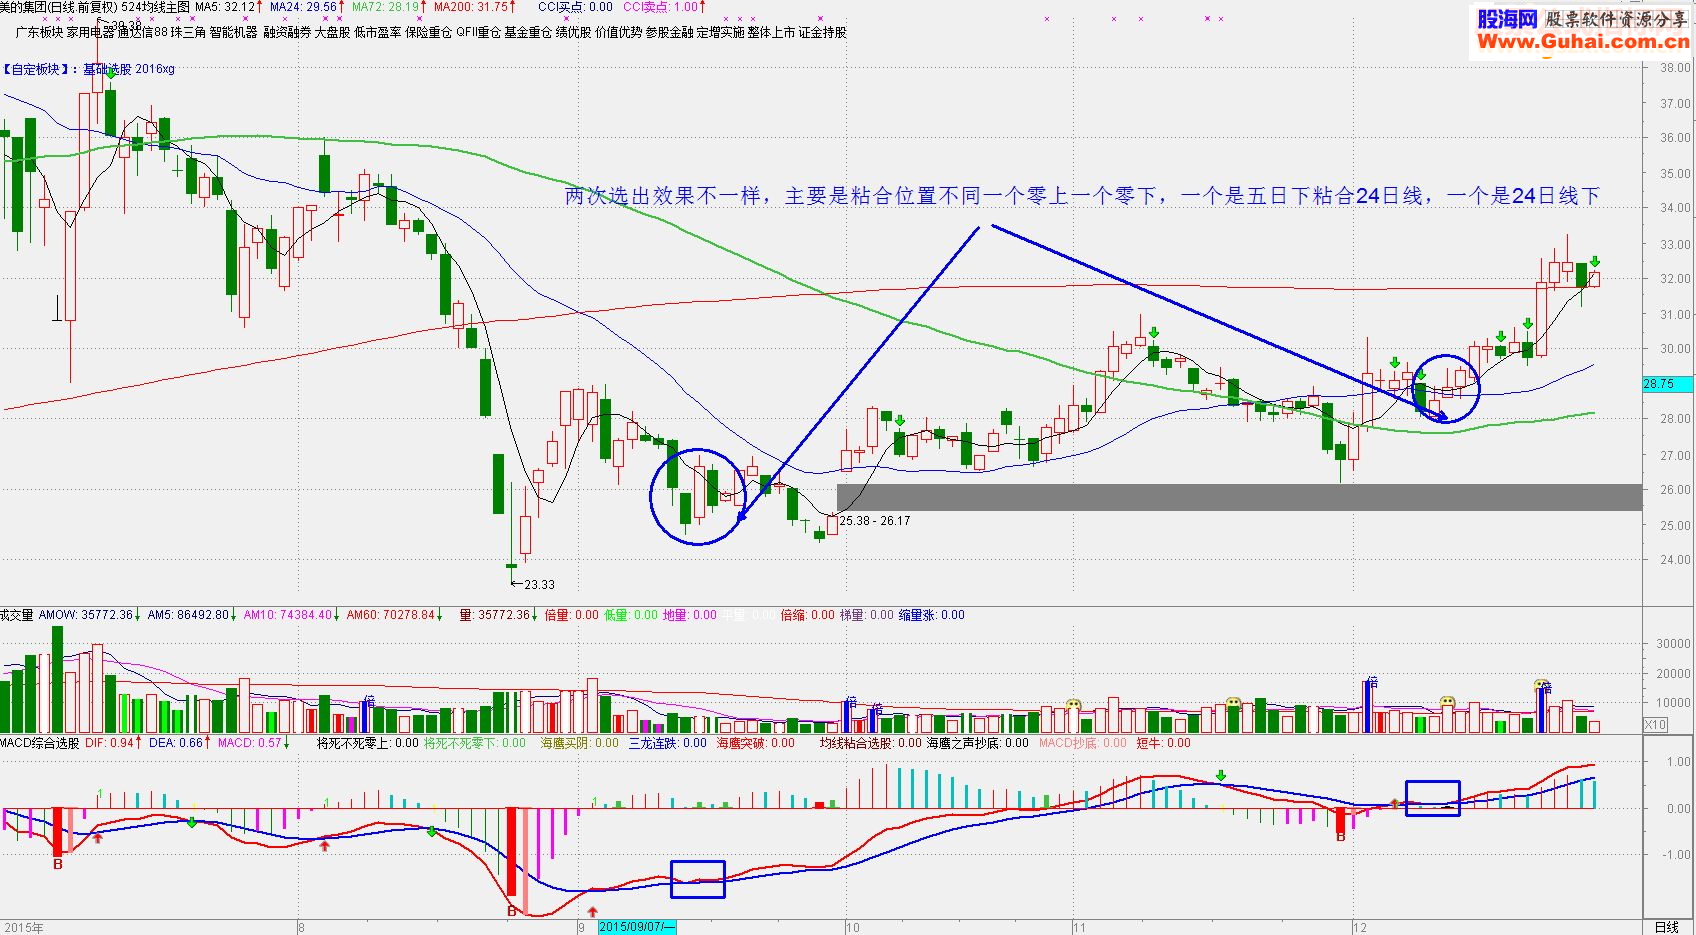Click the 2015/09/07 date marker on time axis
The height and width of the screenshot is (935, 1696).
click(637, 927)
